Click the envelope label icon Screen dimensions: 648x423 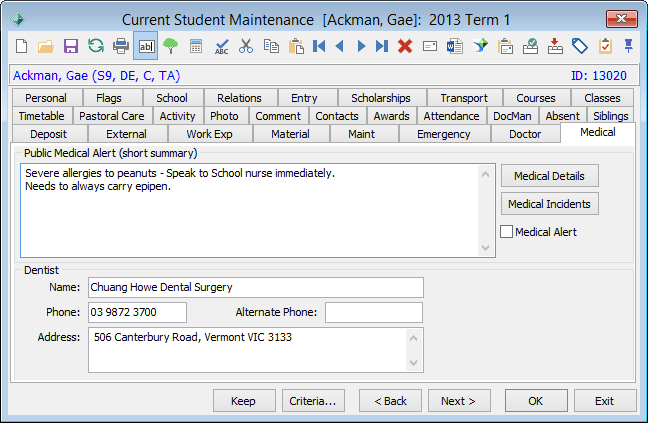coord(430,46)
